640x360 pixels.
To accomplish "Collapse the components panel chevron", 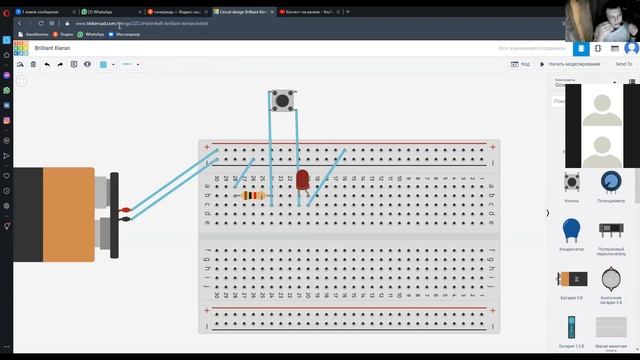I will click(x=548, y=213).
